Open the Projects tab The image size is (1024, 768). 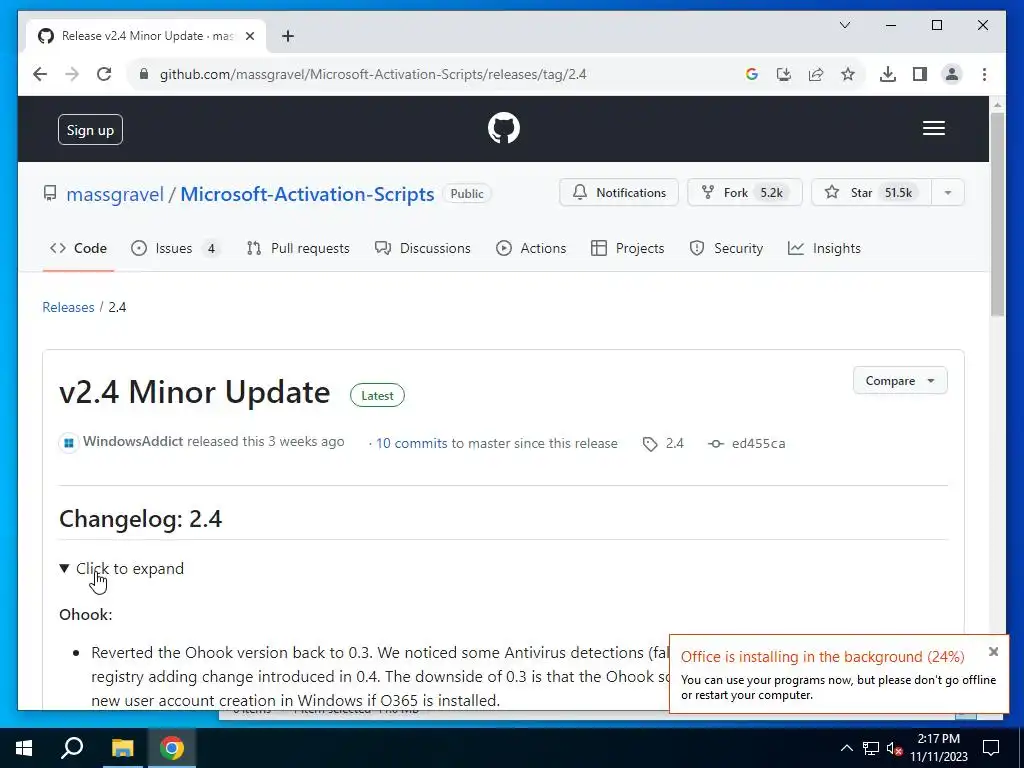pos(628,248)
